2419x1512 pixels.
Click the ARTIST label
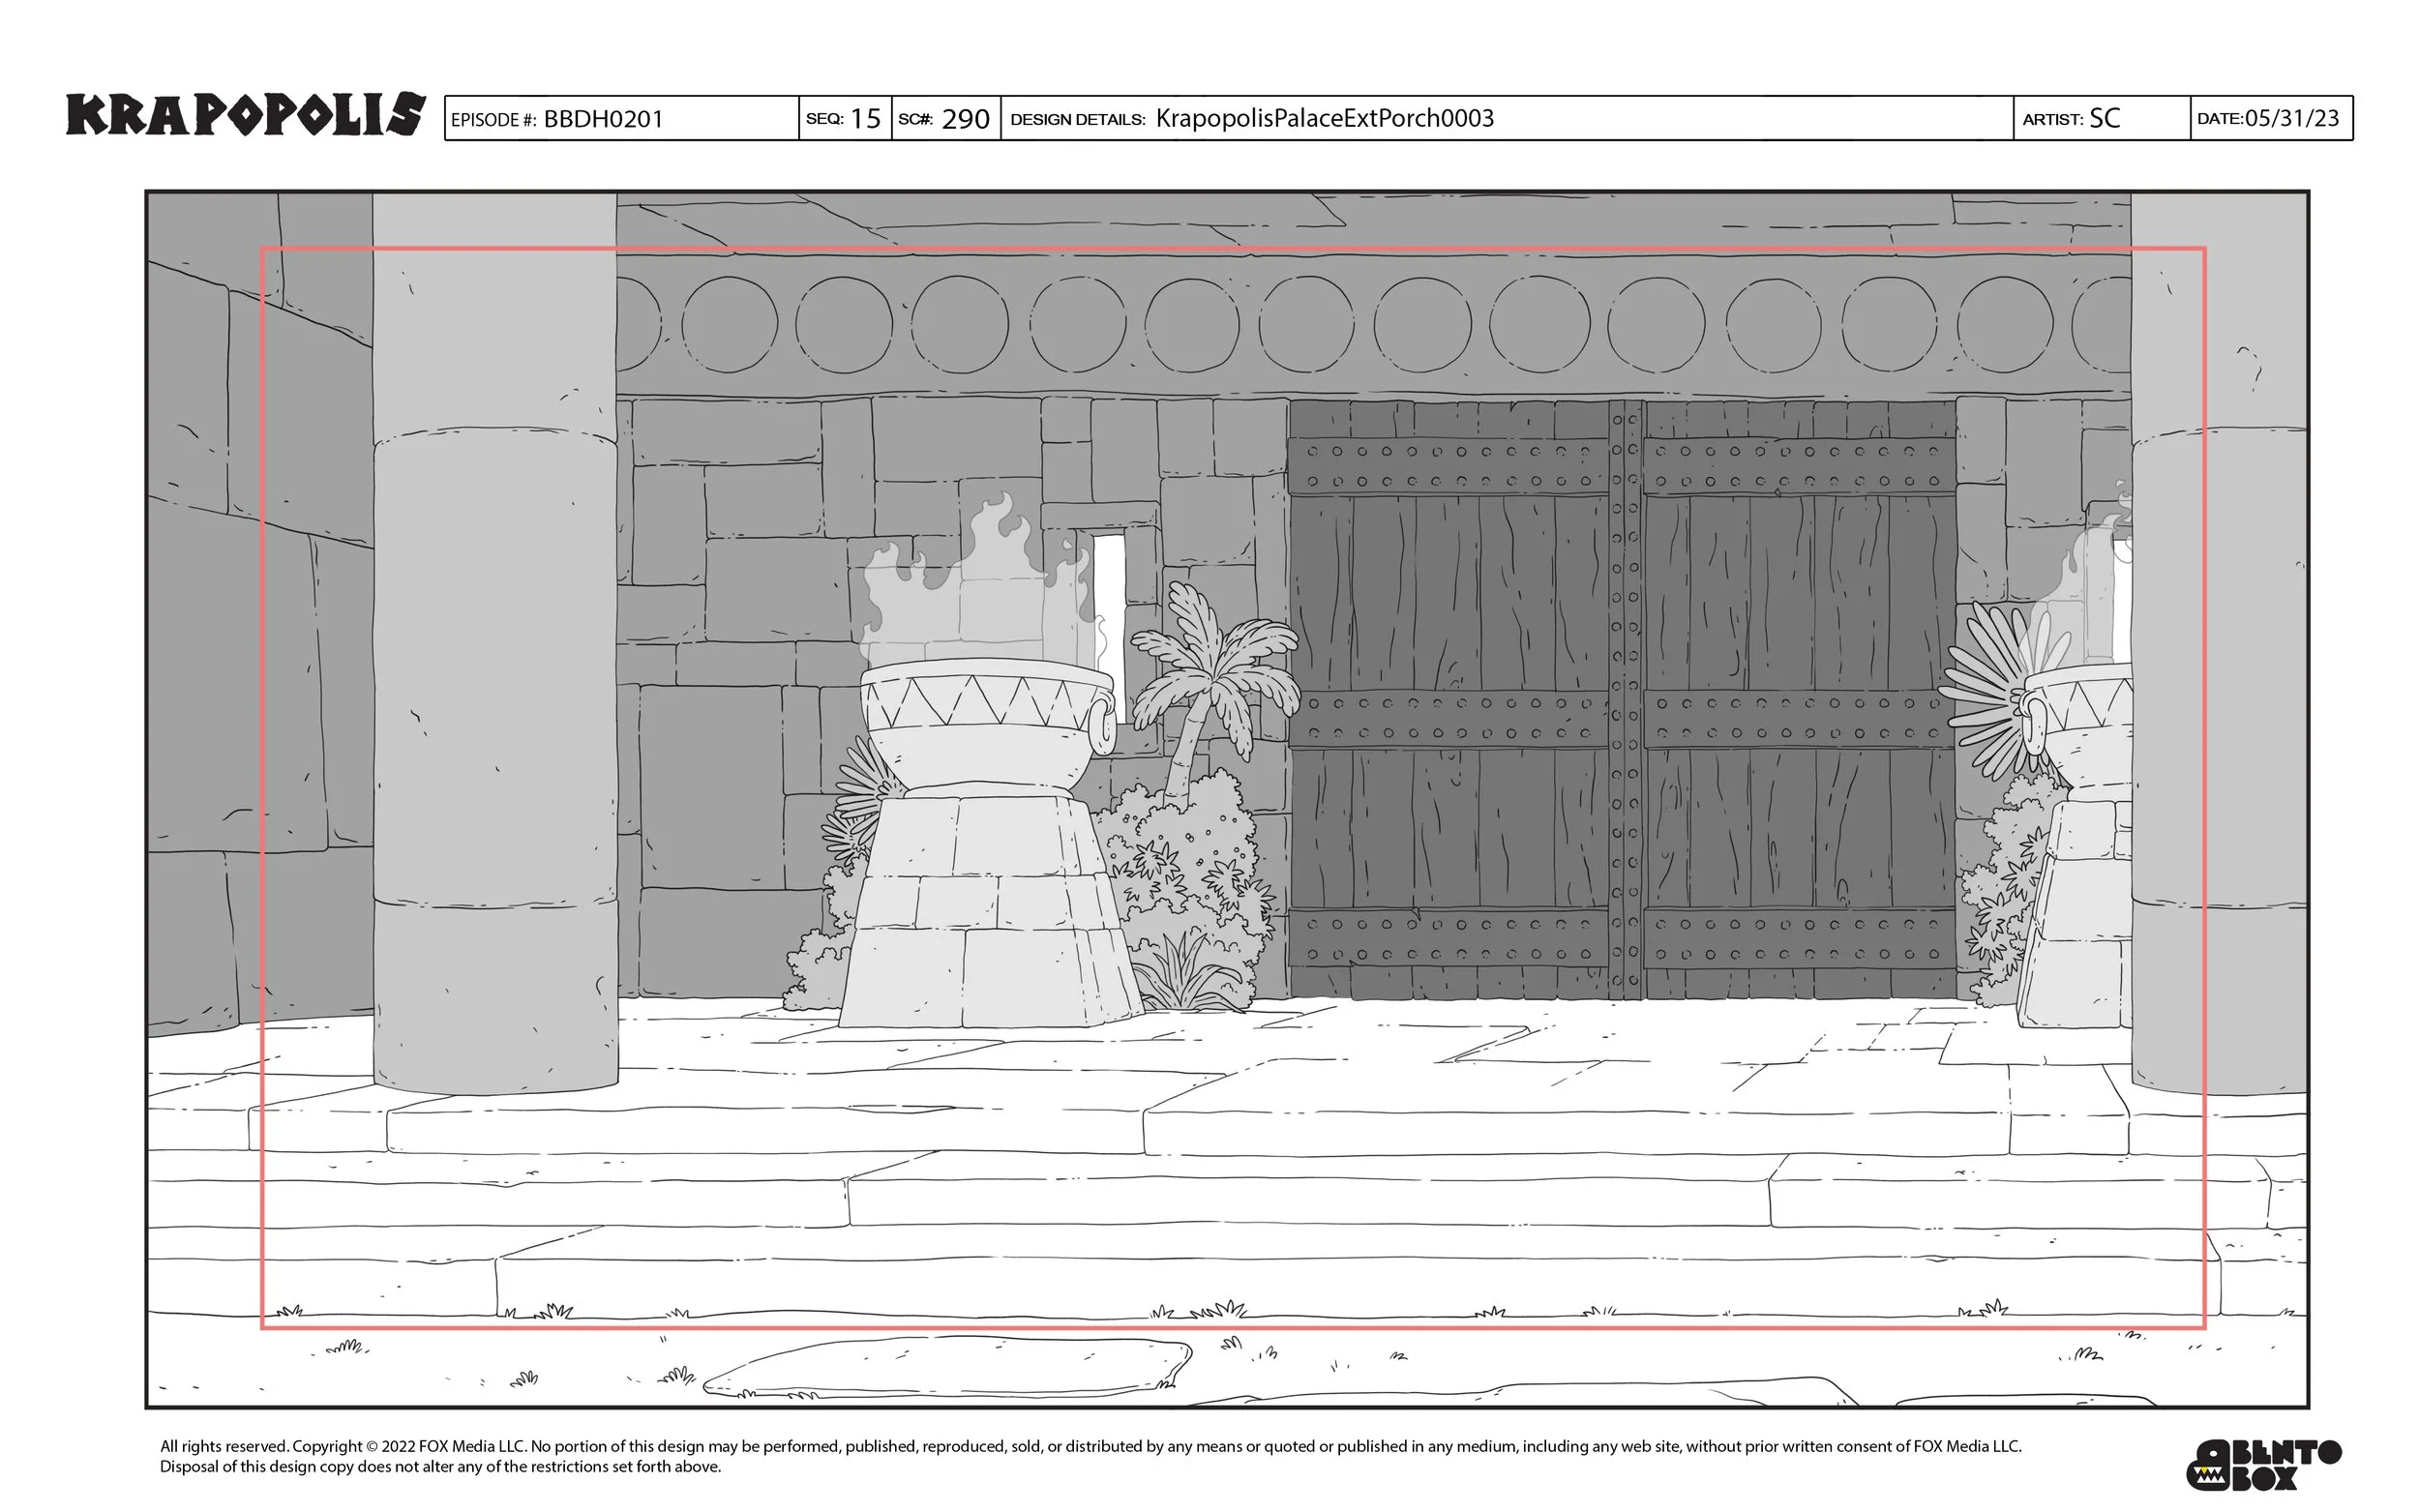2052,119
